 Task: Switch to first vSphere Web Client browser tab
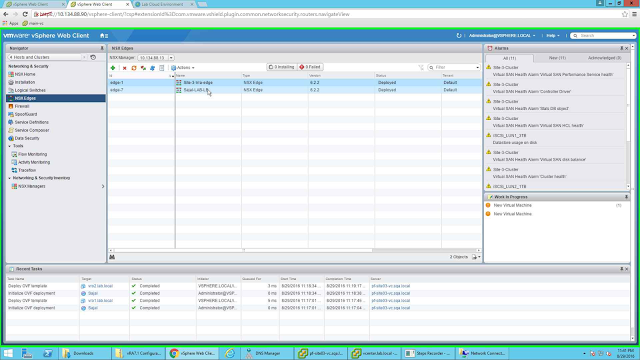[x=33, y=4]
